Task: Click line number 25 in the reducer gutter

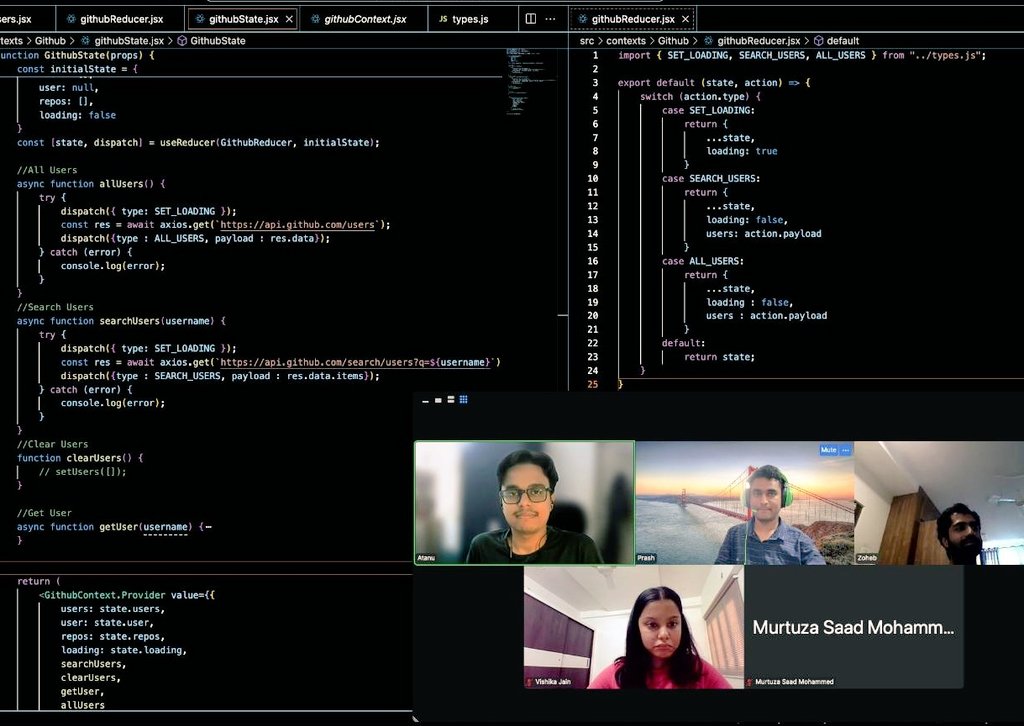Action: click(x=592, y=385)
